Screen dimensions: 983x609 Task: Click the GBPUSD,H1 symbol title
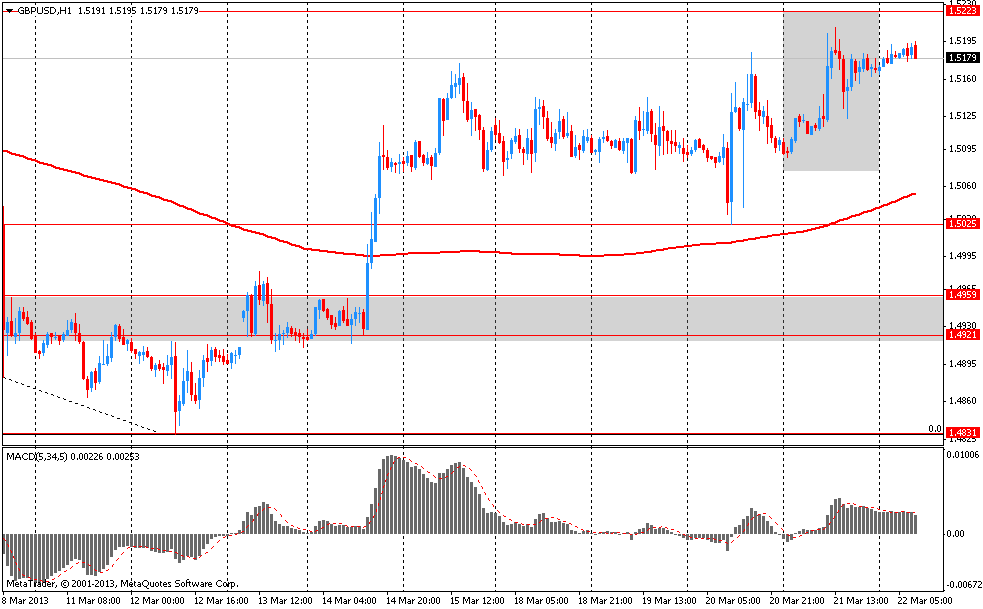pyautogui.click(x=44, y=11)
